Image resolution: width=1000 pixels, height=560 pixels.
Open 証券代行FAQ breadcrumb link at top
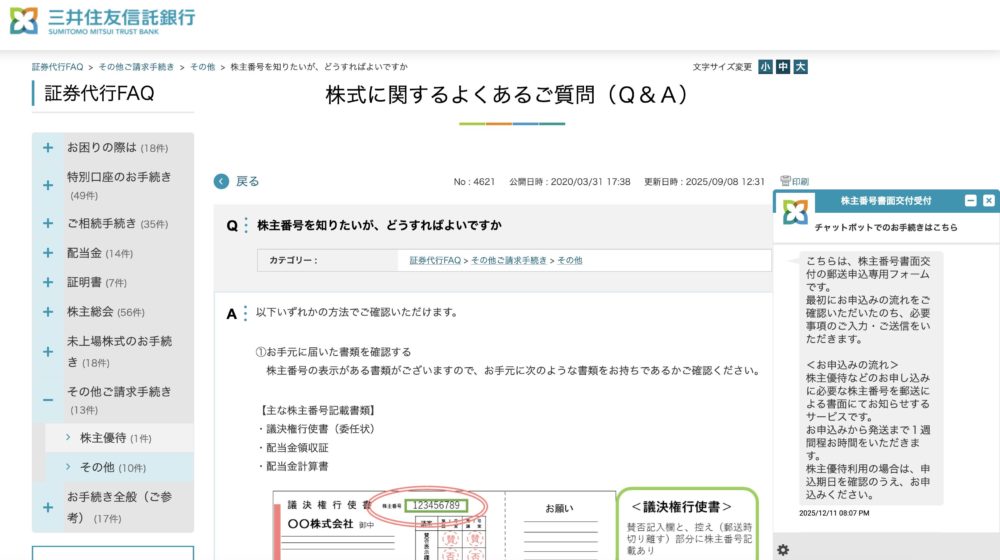click(x=57, y=67)
